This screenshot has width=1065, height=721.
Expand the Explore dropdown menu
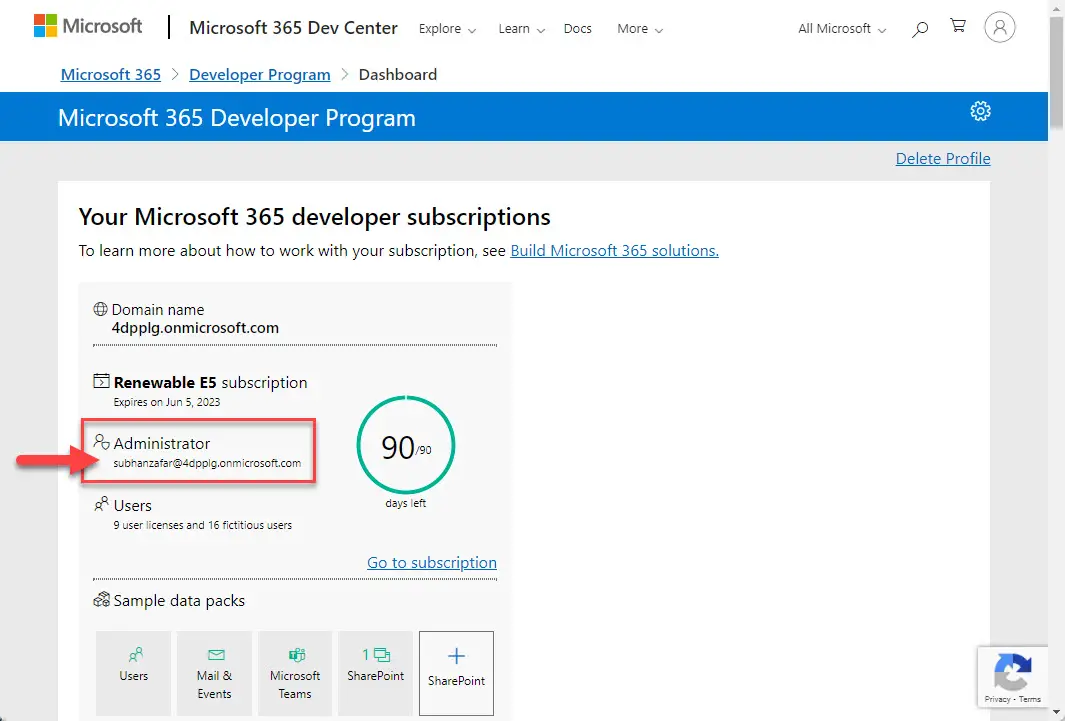point(447,29)
